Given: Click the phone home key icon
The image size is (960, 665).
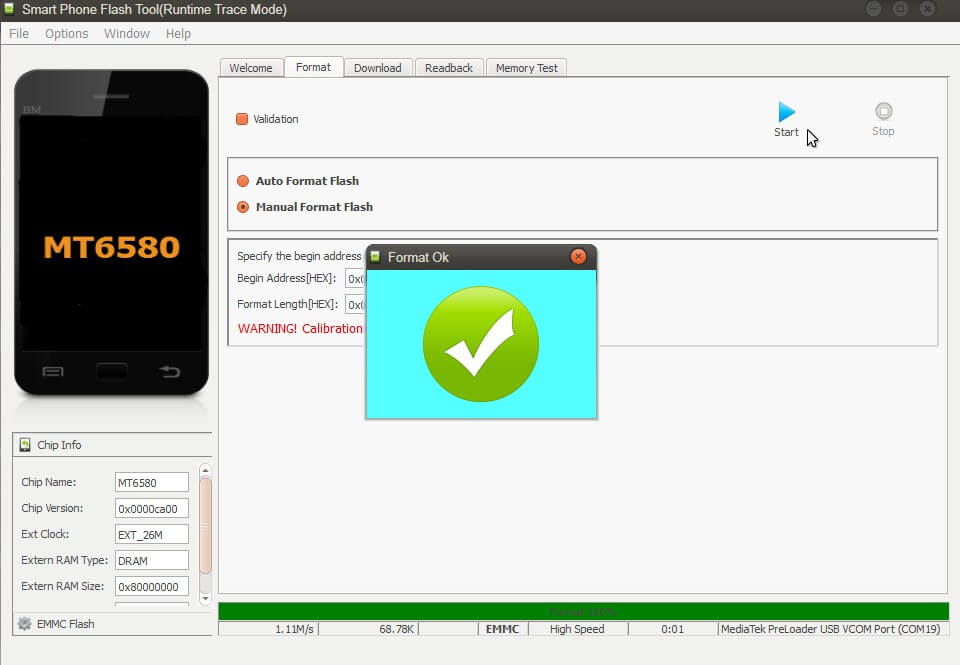Looking at the screenshot, I should (x=111, y=371).
